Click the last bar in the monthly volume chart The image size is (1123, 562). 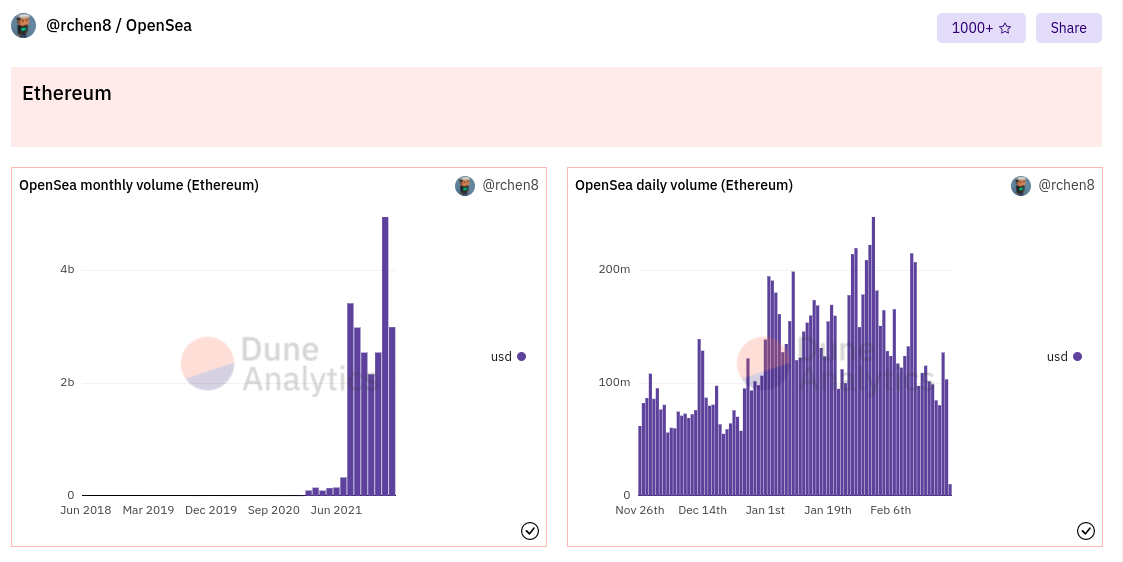pos(392,411)
